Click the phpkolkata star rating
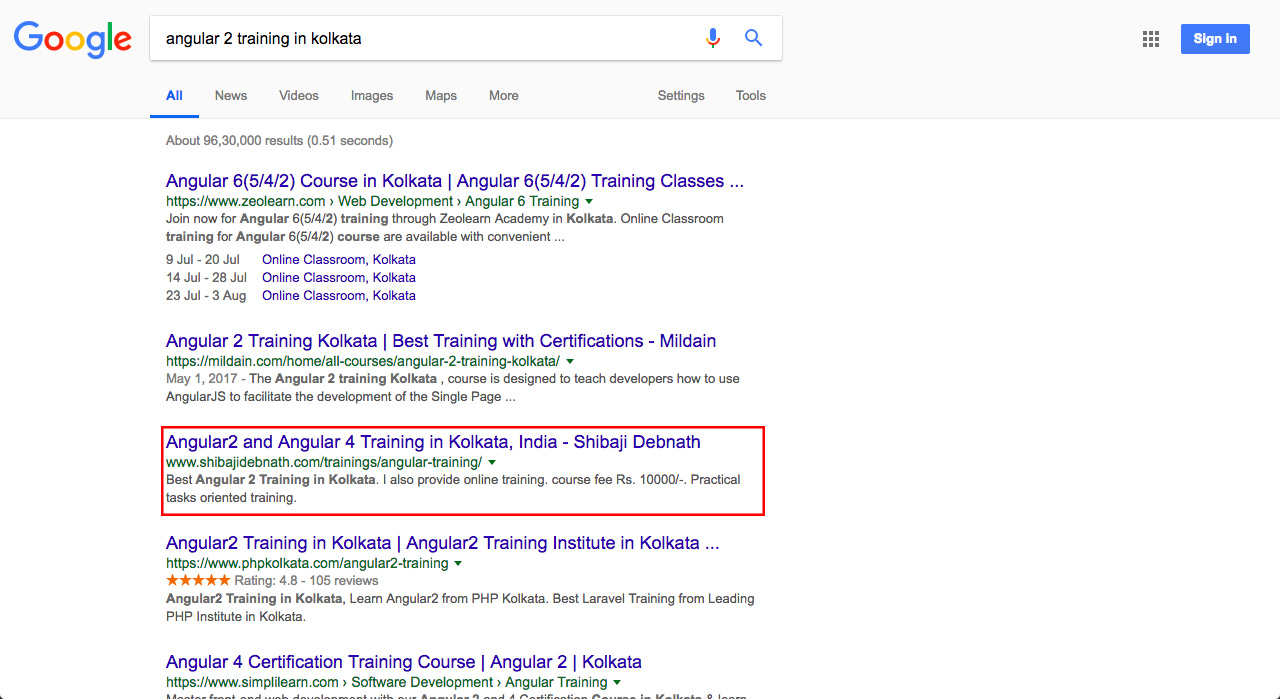 pos(198,580)
